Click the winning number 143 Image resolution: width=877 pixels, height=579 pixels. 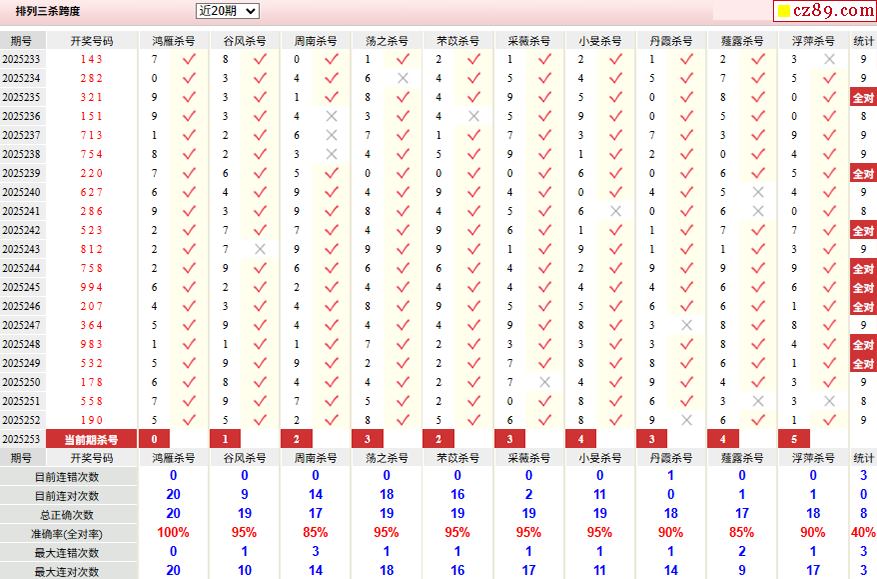[x=91, y=59]
